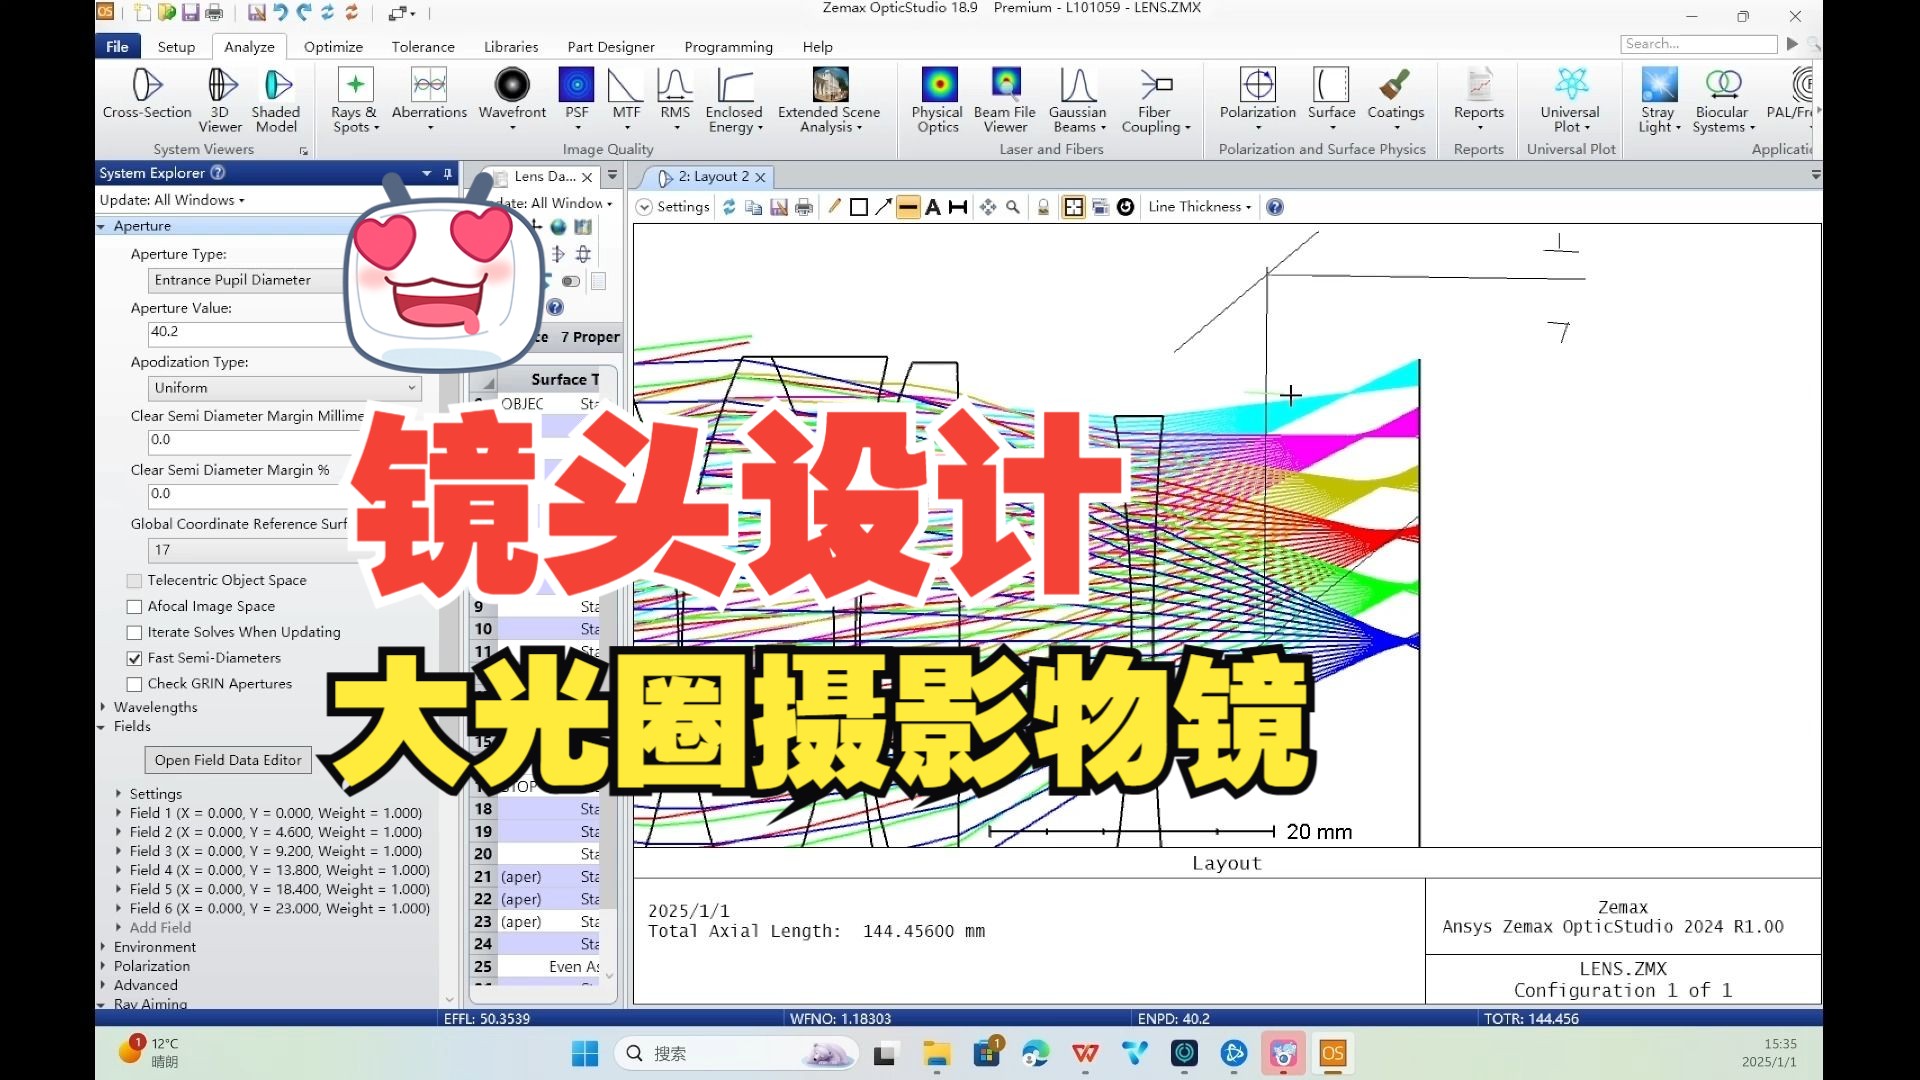Open the Cross-Section system viewer
The width and height of the screenshot is (1920, 1080).
[x=145, y=97]
